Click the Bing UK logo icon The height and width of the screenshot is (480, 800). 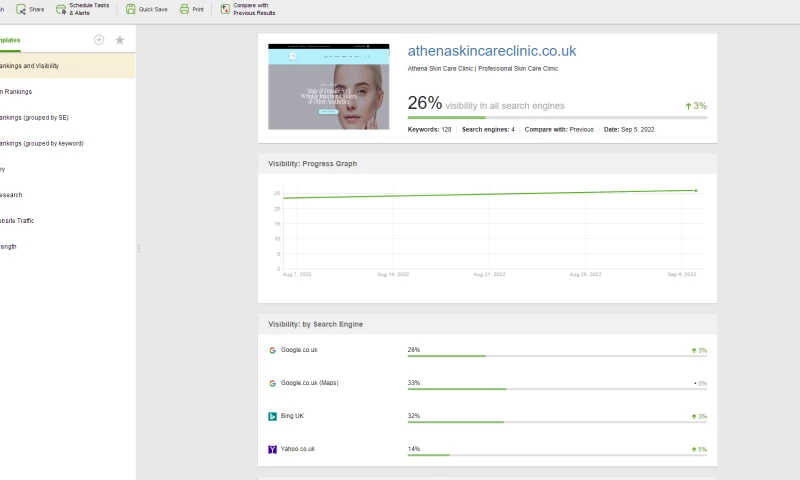click(272, 416)
